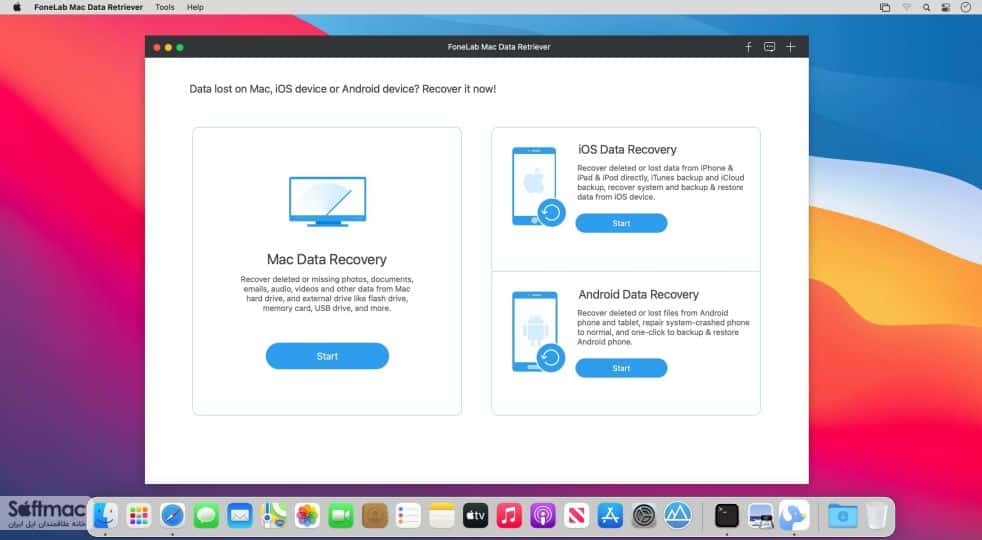Open the Apple menu
This screenshot has height=540, width=982.
coord(17,8)
